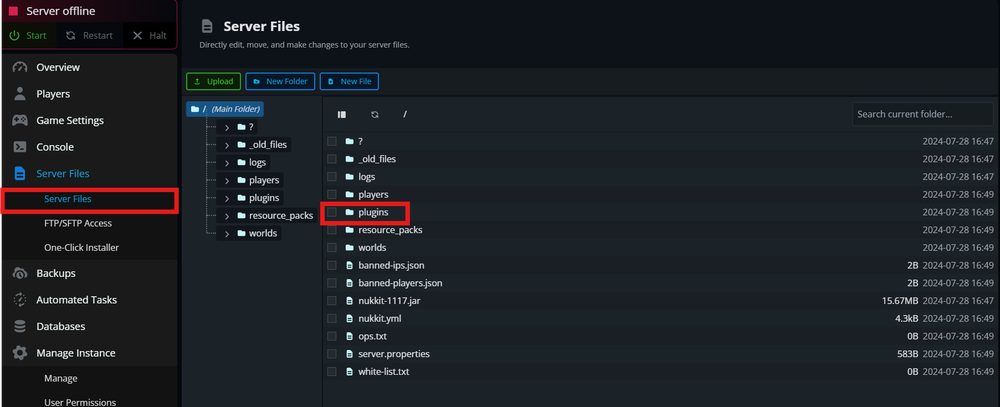Expand the resource_packs tree node
This screenshot has height=407, width=1000.
pyautogui.click(x=227, y=216)
